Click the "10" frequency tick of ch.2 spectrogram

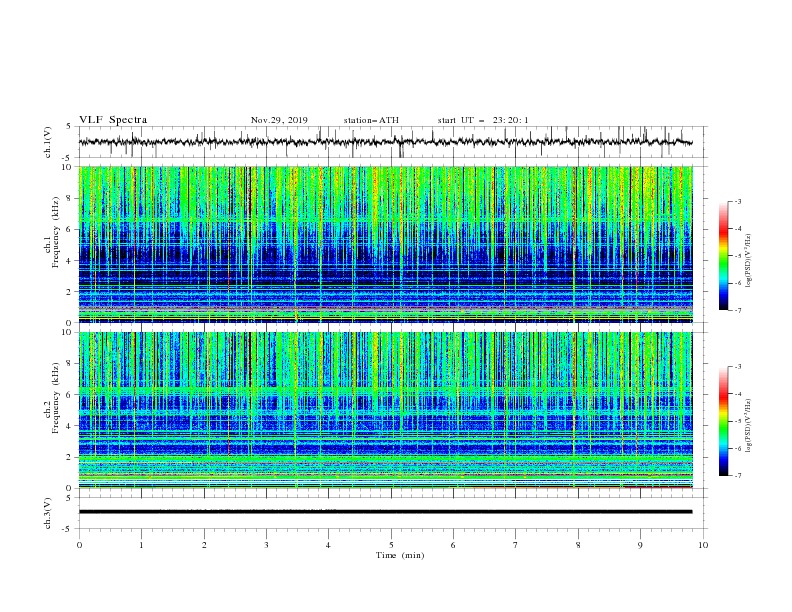(x=68, y=332)
